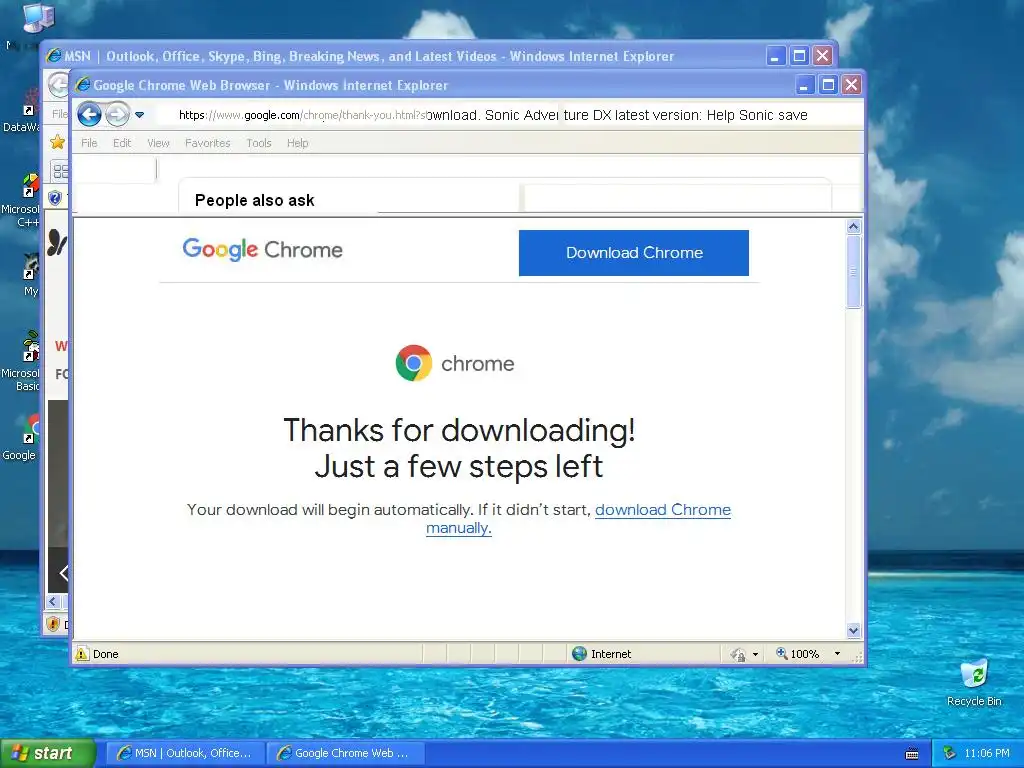Open dropdown beside the privacy icon

[756, 654]
